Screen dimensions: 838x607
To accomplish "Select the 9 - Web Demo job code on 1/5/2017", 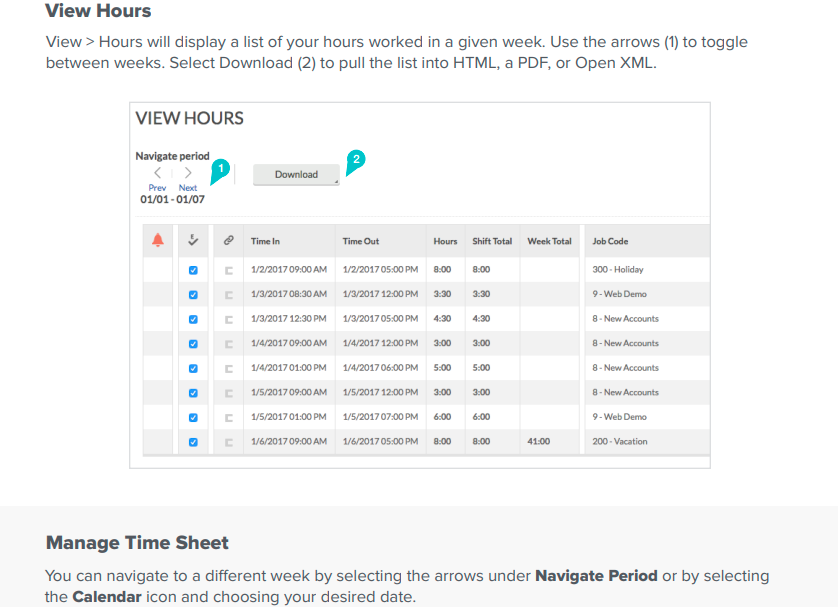I will pos(619,417).
